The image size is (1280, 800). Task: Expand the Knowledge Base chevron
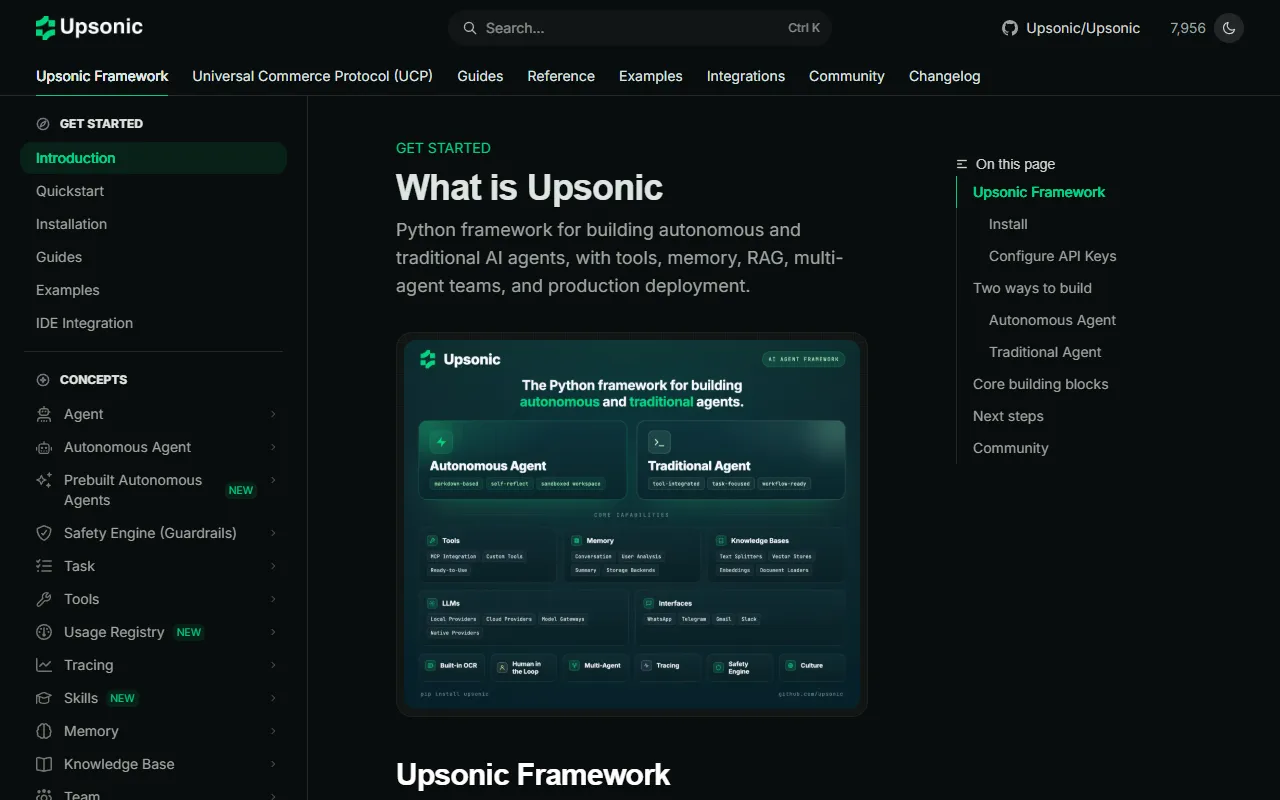(273, 764)
